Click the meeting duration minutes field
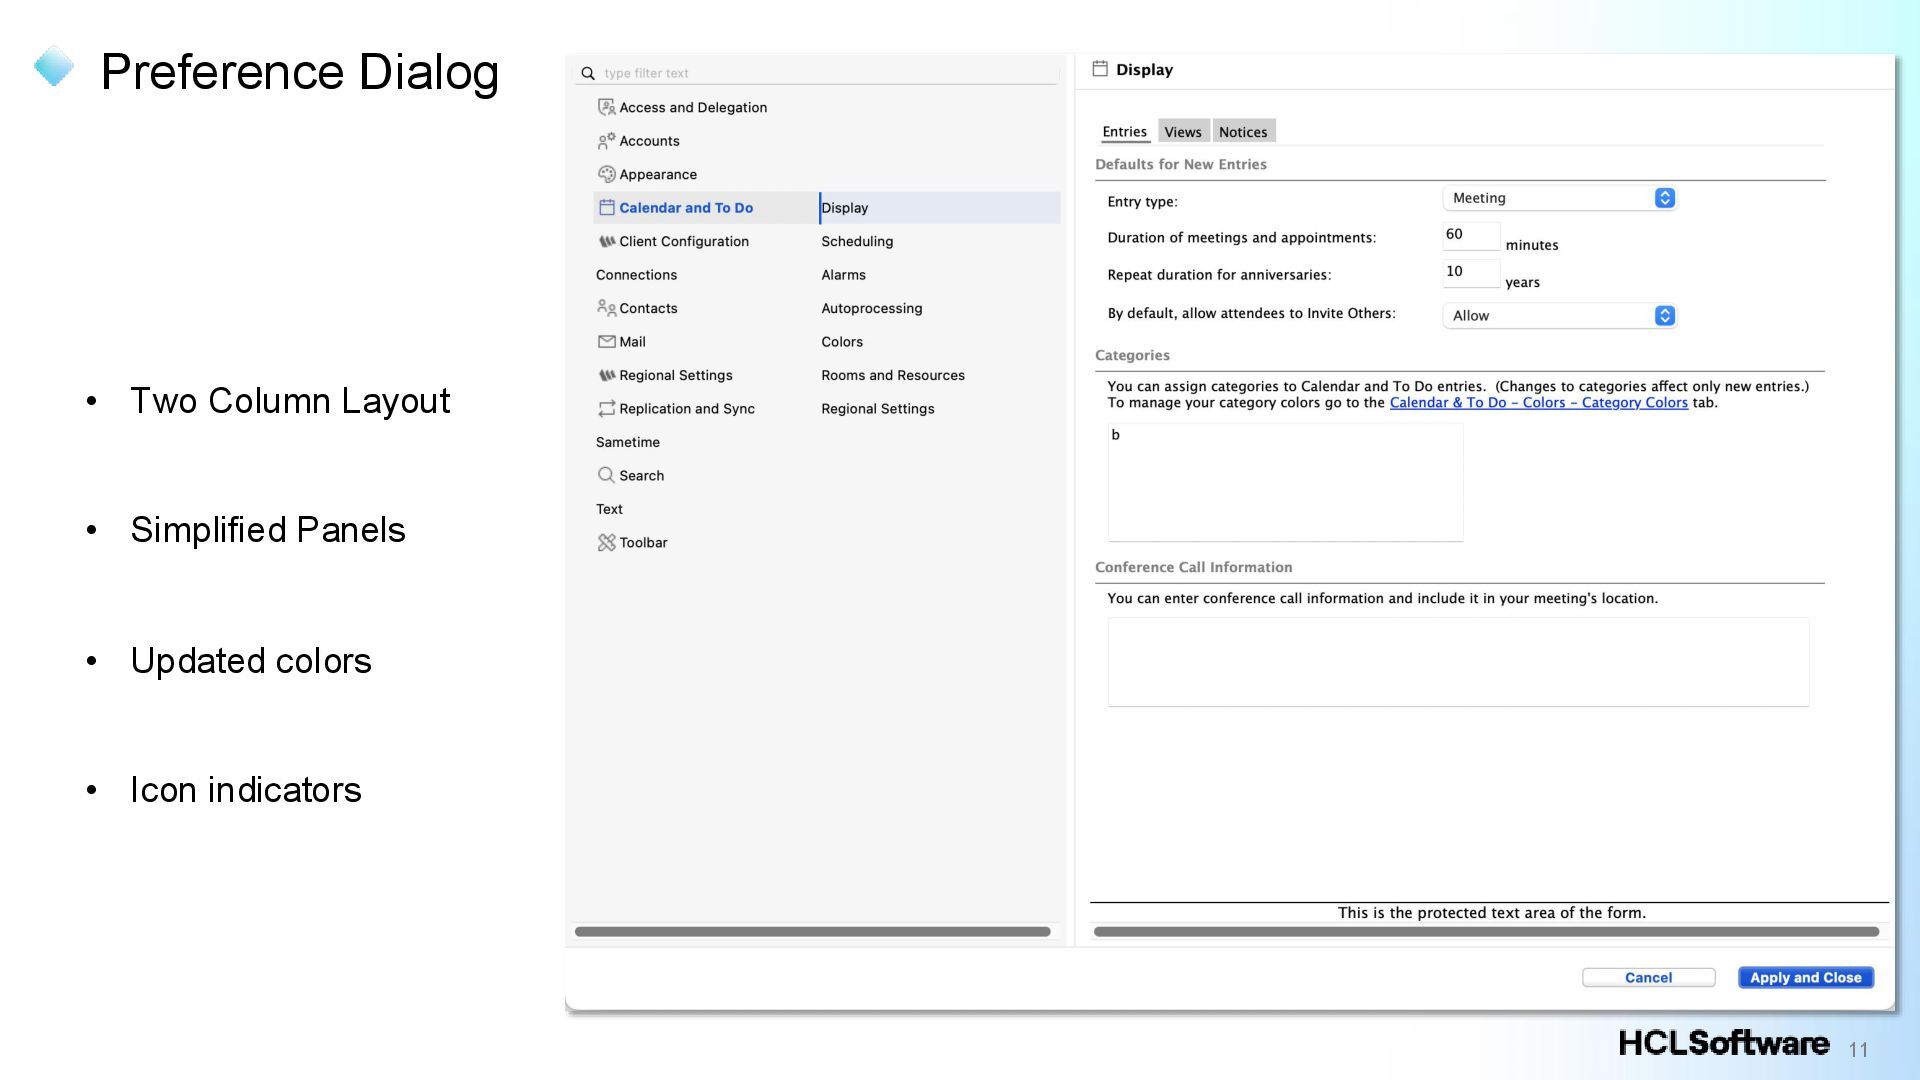 click(x=1470, y=235)
